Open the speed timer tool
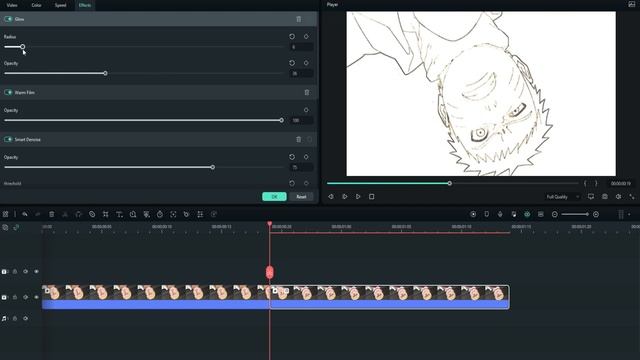This screenshot has width=640, height=360. coord(160,214)
